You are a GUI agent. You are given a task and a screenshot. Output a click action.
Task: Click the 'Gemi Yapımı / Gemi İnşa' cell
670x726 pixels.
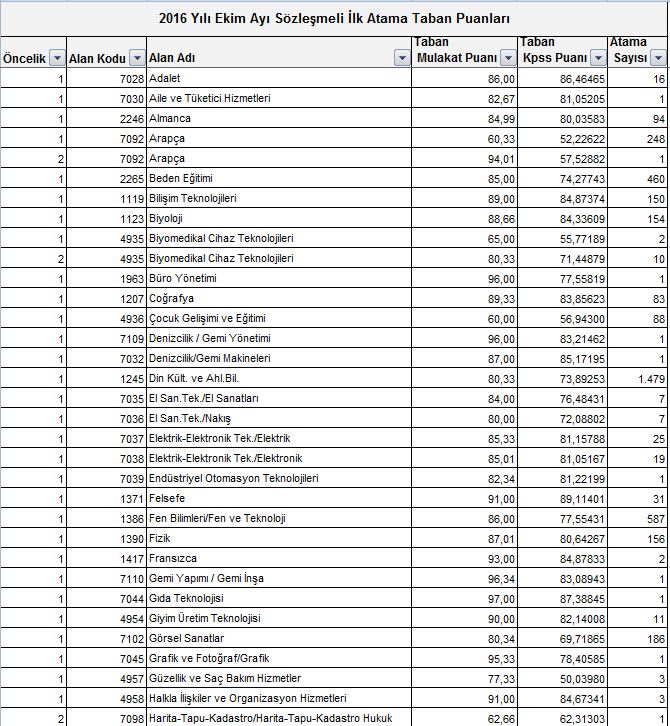click(279, 578)
